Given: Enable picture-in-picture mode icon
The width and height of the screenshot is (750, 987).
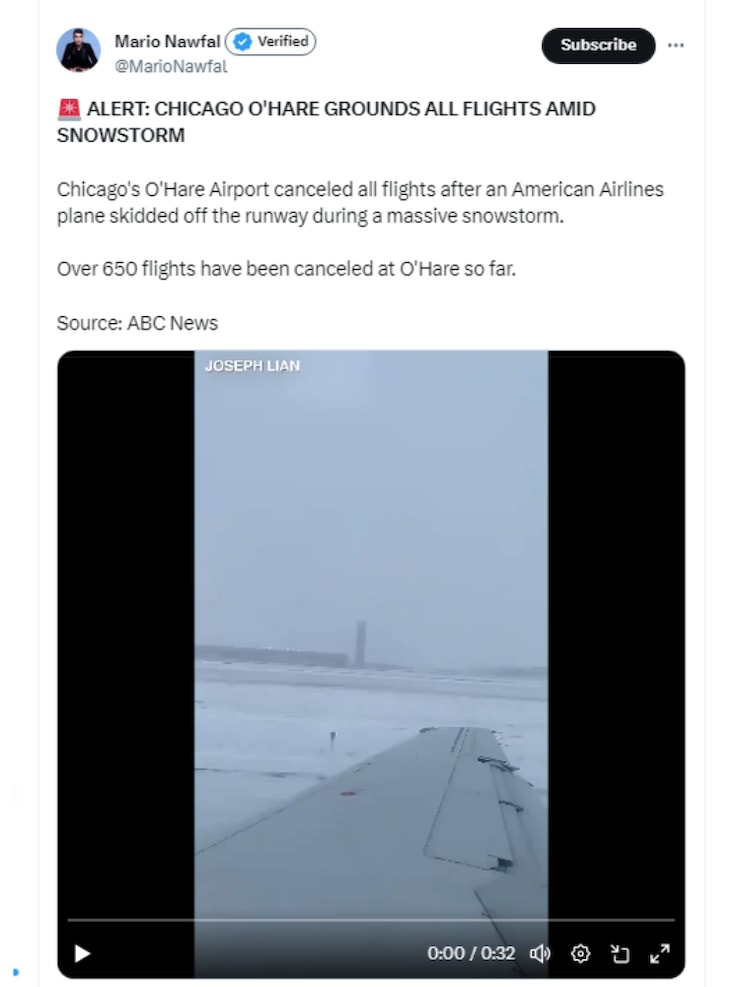Looking at the screenshot, I should pos(620,954).
